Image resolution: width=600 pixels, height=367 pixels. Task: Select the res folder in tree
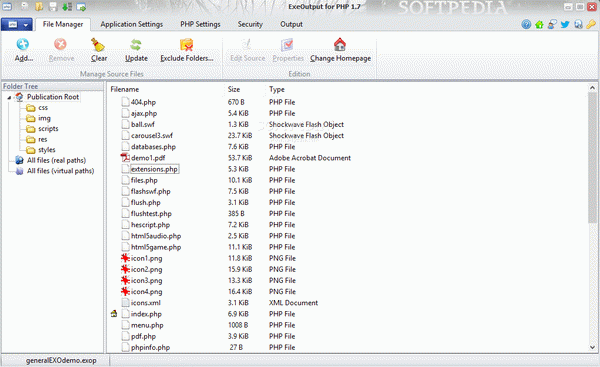(x=42, y=139)
